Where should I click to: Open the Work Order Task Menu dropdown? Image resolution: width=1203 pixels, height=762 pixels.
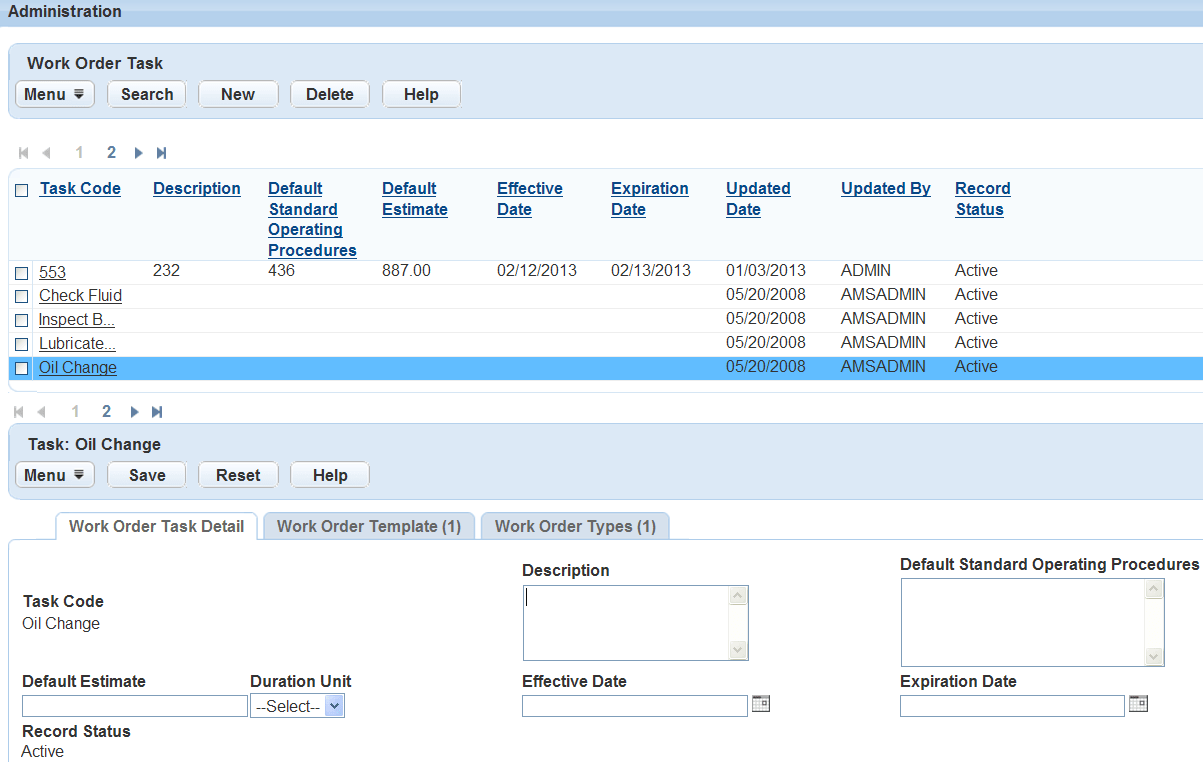pyautogui.click(x=54, y=93)
